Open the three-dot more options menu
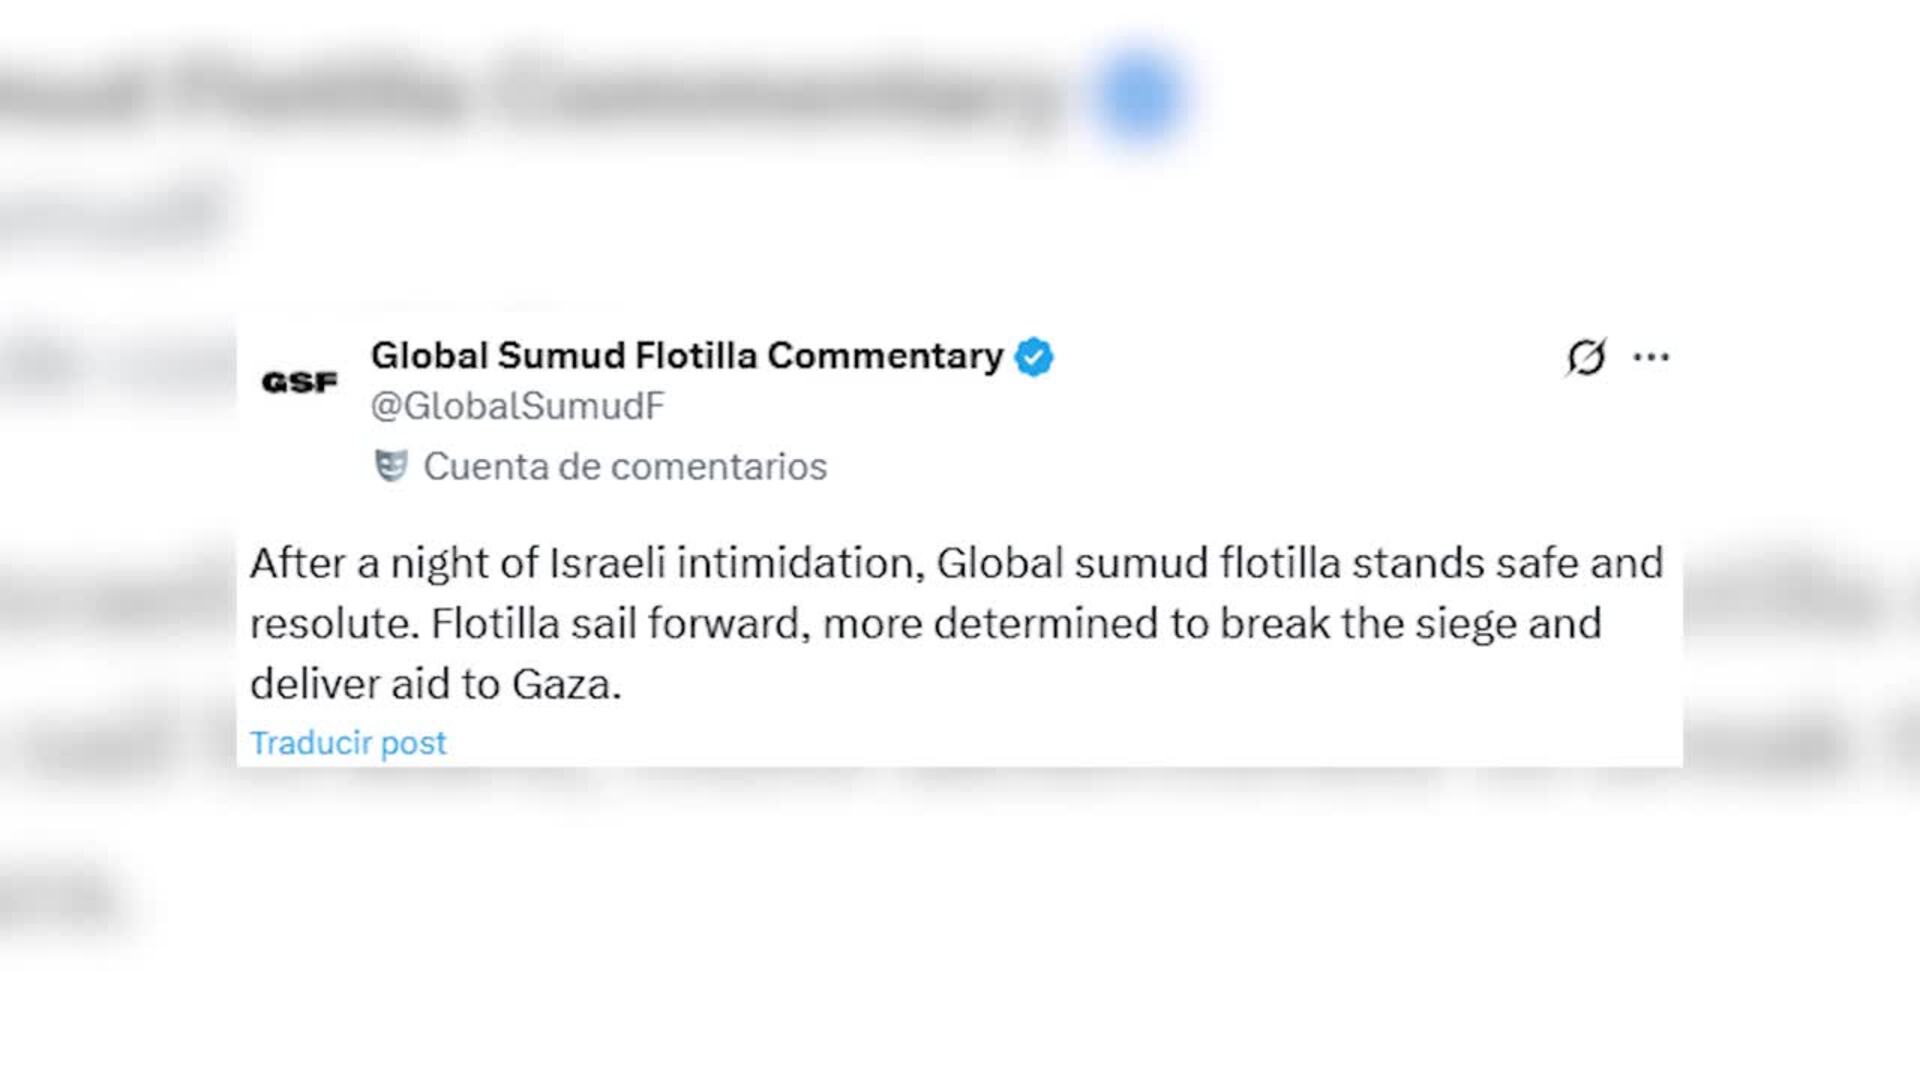Viewport: 1920px width, 1080px height. [x=1651, y=357]
